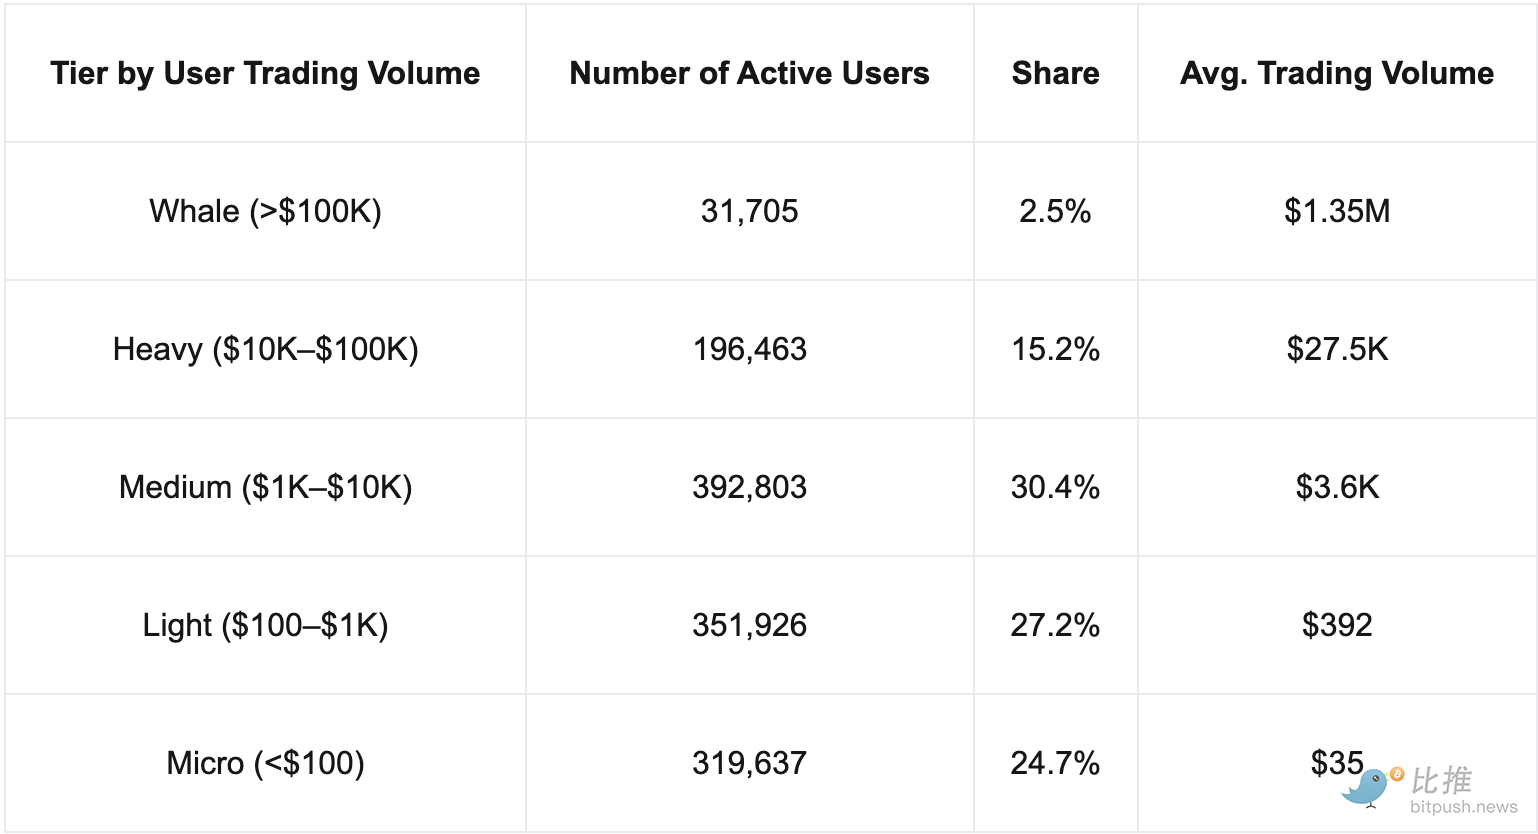Click the 2.5% share cell
This screenshot has width=1538, height=834.
[1055, 211]
